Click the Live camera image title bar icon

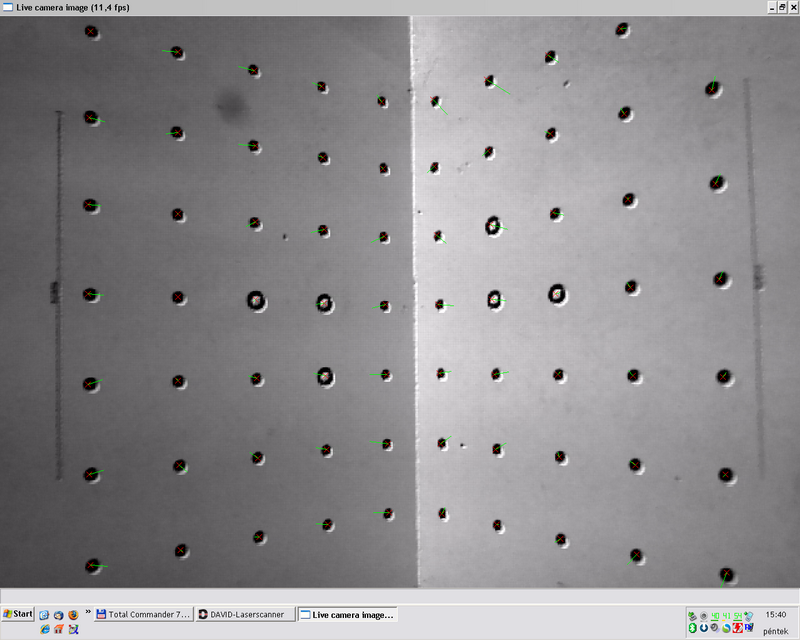click(8, 7)
